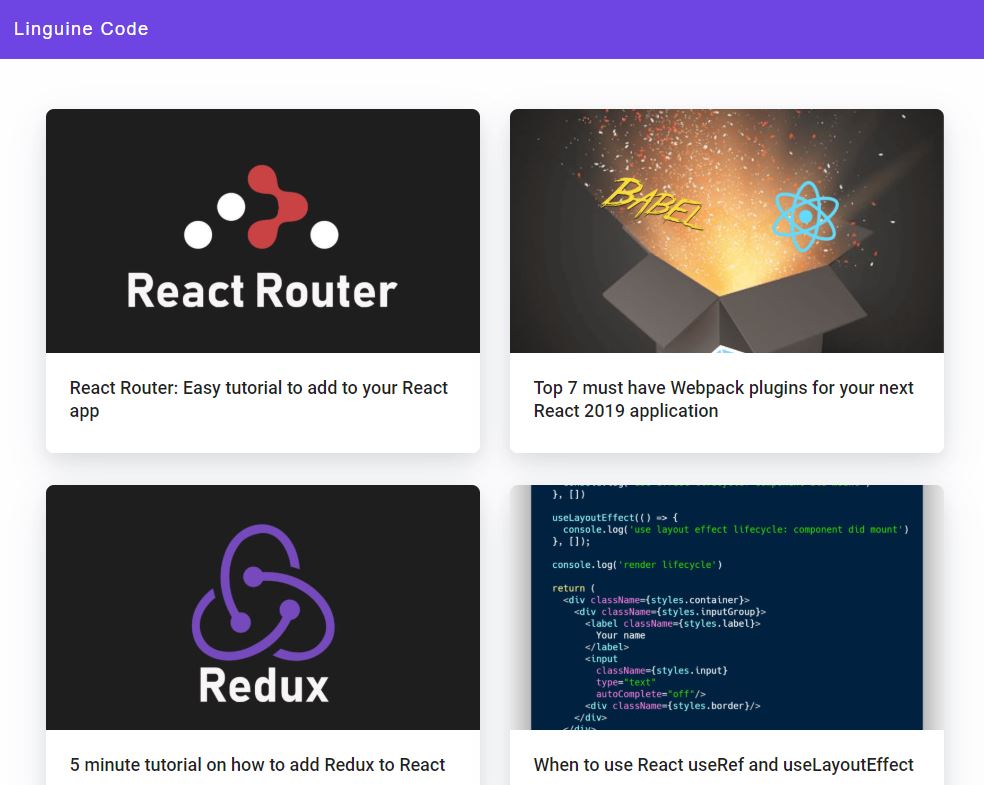984x785 pixels.
Task: Open the useLayoutEffect code snippet thumbnail
Action: 727,607
